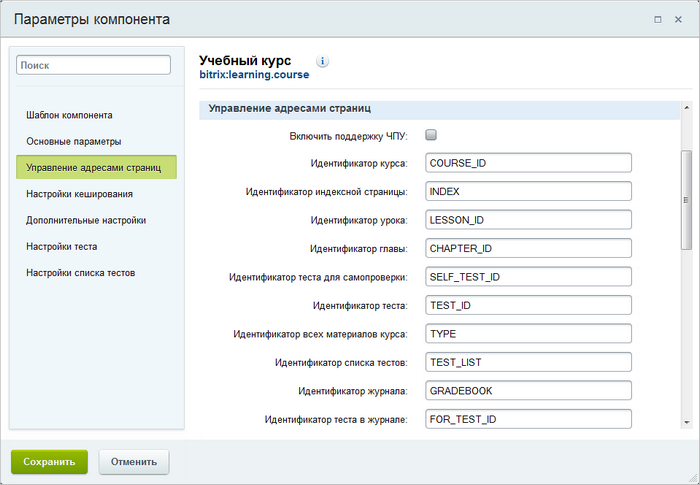Open Настройки кеширования settings
The image size is (700, 485).
click(x=80, y=194)
